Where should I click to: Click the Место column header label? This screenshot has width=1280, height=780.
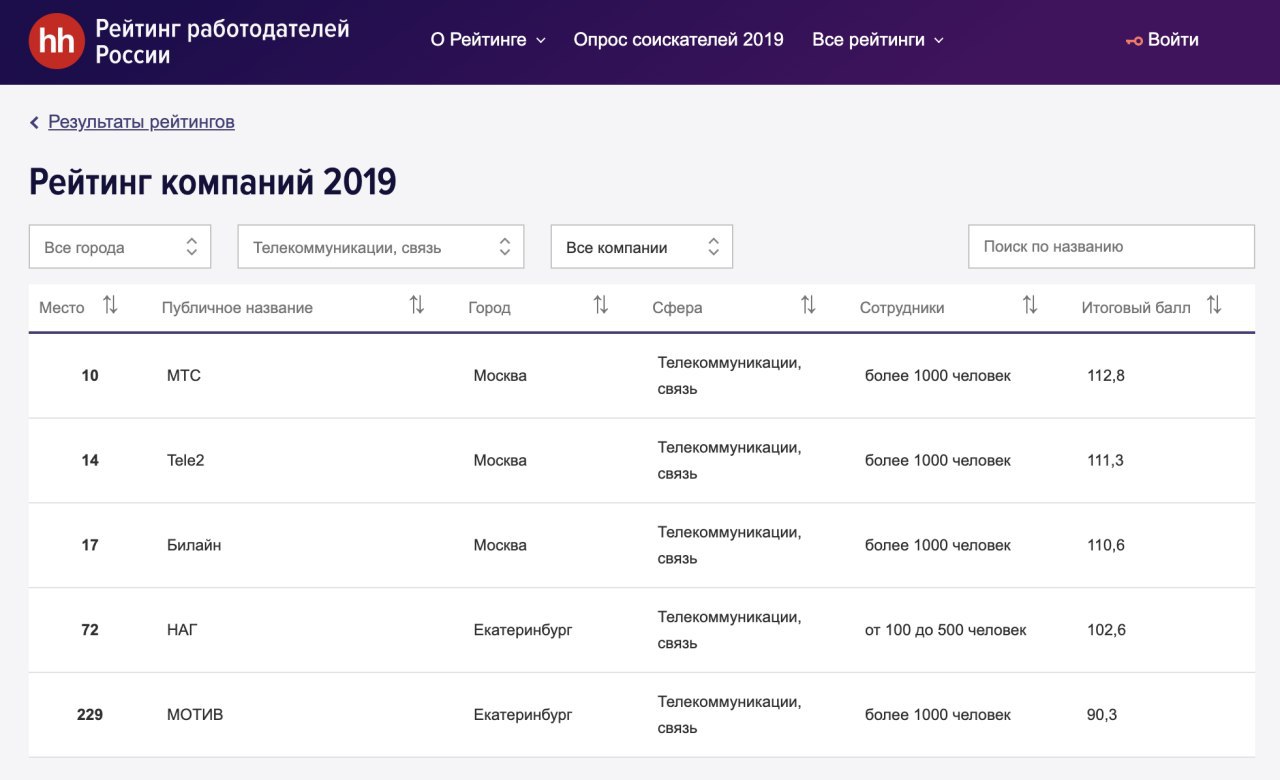[x=62, y=308]
